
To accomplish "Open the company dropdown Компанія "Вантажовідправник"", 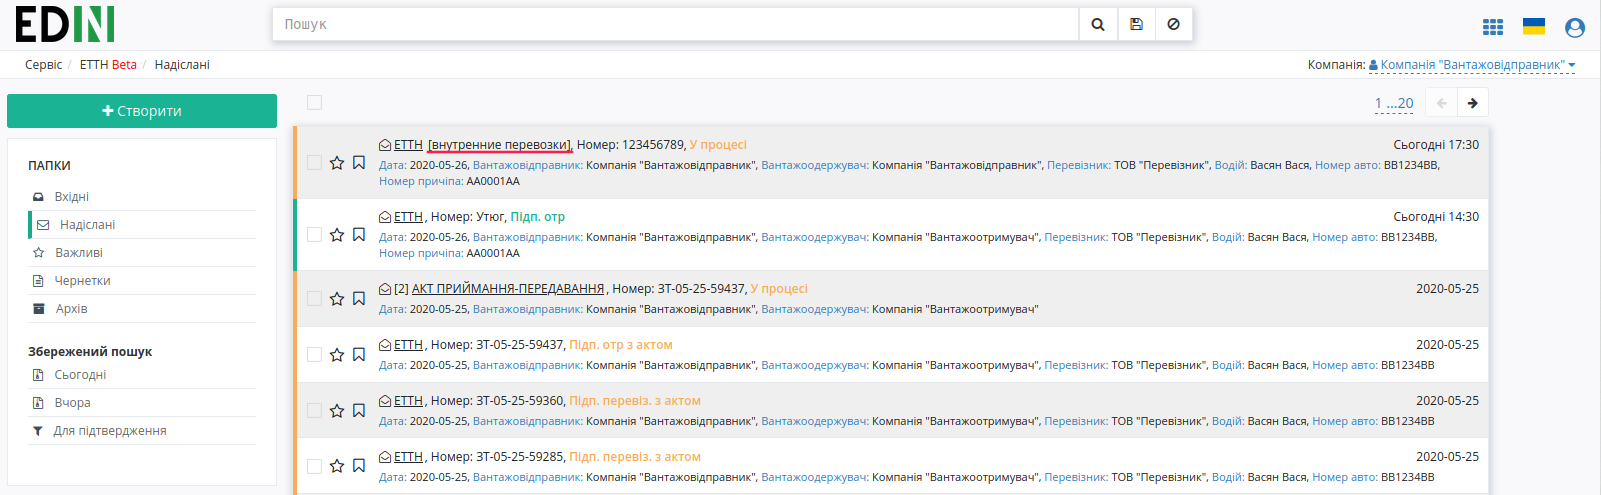I will 1472,65.
